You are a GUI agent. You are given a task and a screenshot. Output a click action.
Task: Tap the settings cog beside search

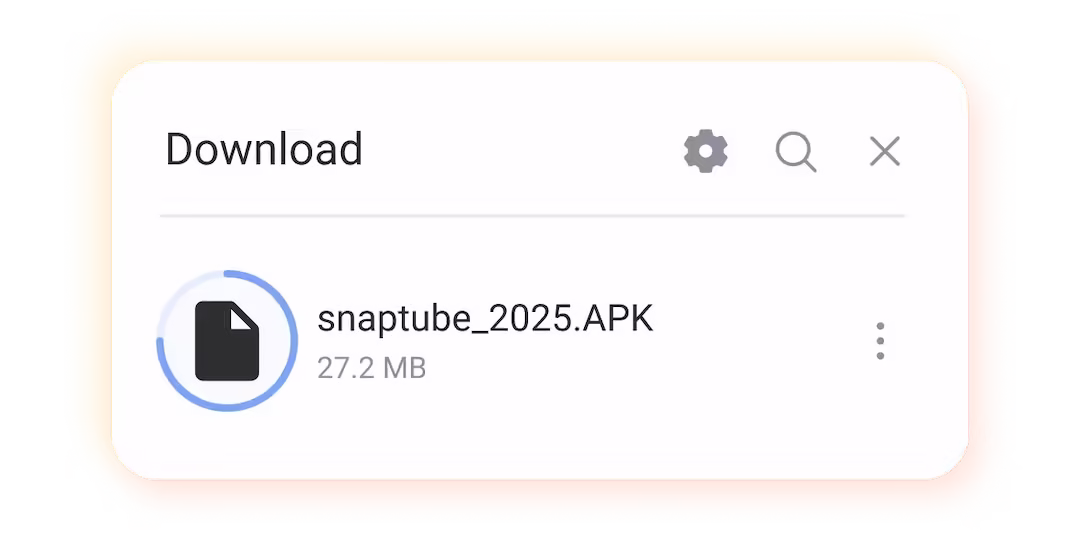coord(705,151)
